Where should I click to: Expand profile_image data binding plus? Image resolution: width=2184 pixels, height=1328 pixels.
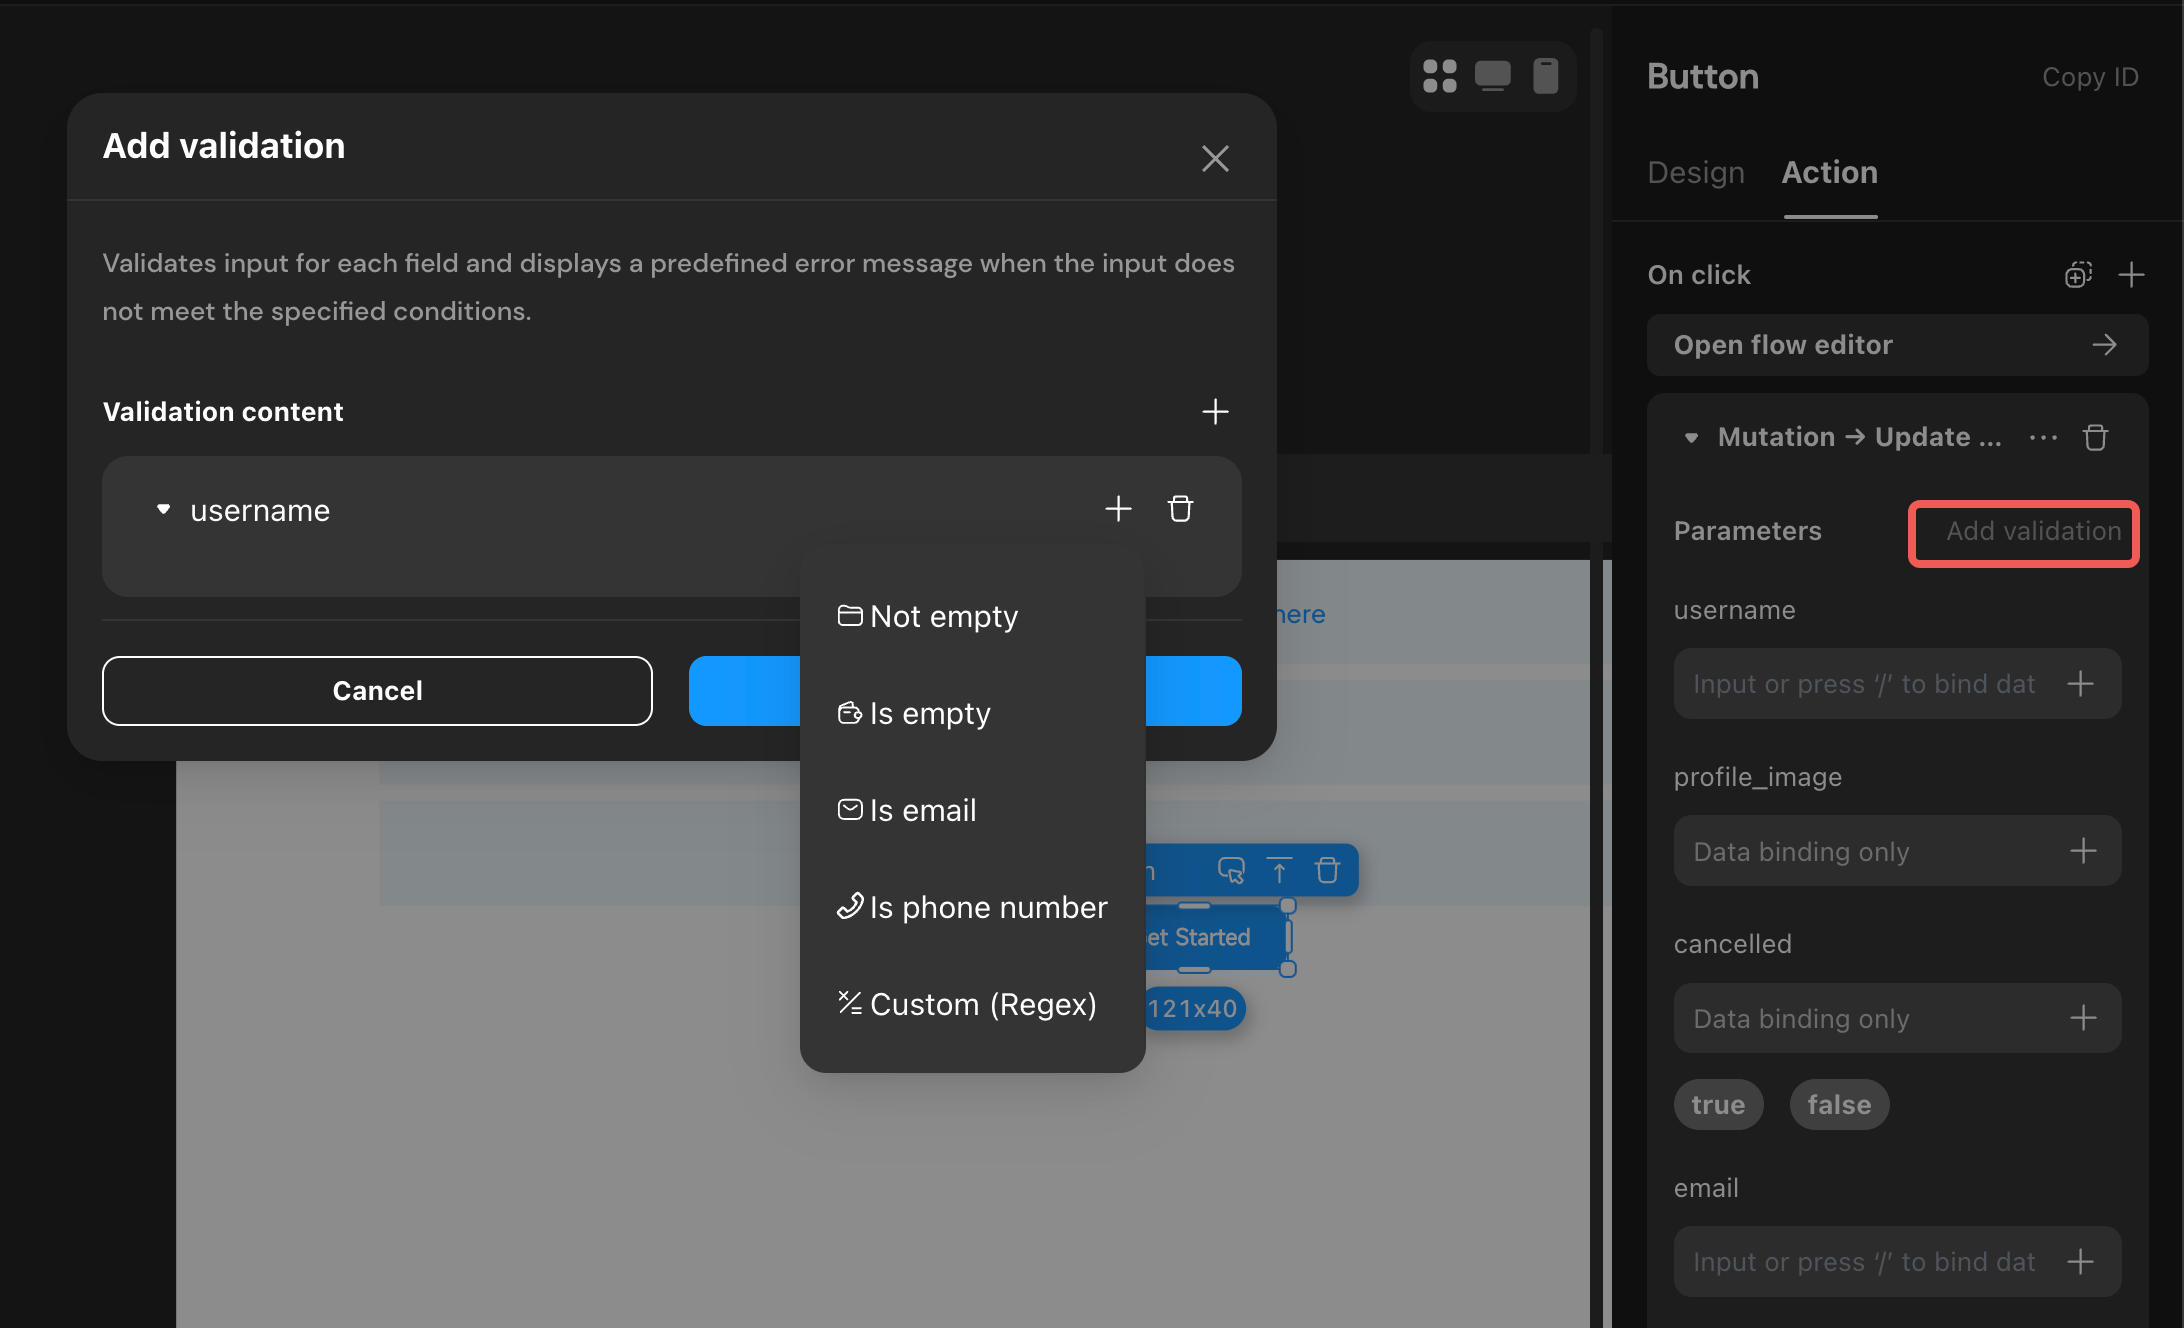(2083, 851)
